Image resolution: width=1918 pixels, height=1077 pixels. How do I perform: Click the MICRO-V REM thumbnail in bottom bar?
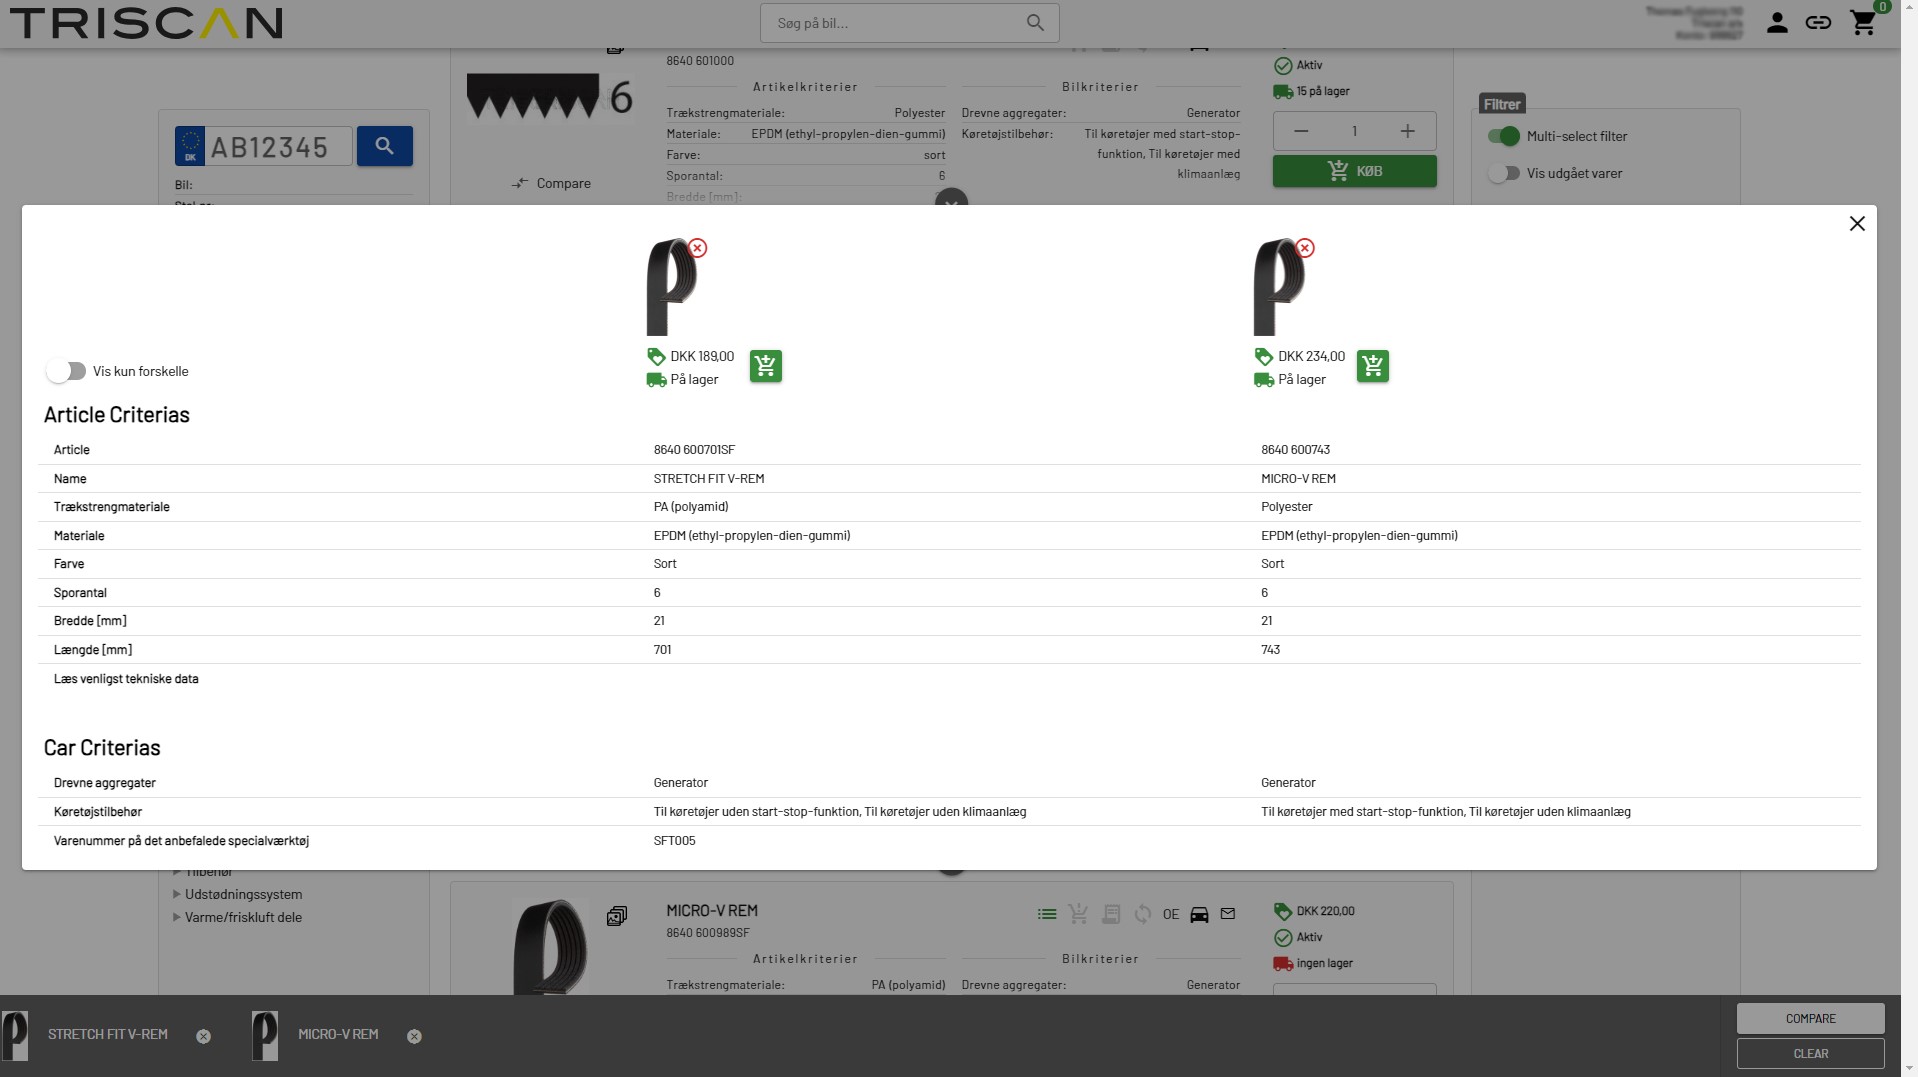(x=265, y=1035)
